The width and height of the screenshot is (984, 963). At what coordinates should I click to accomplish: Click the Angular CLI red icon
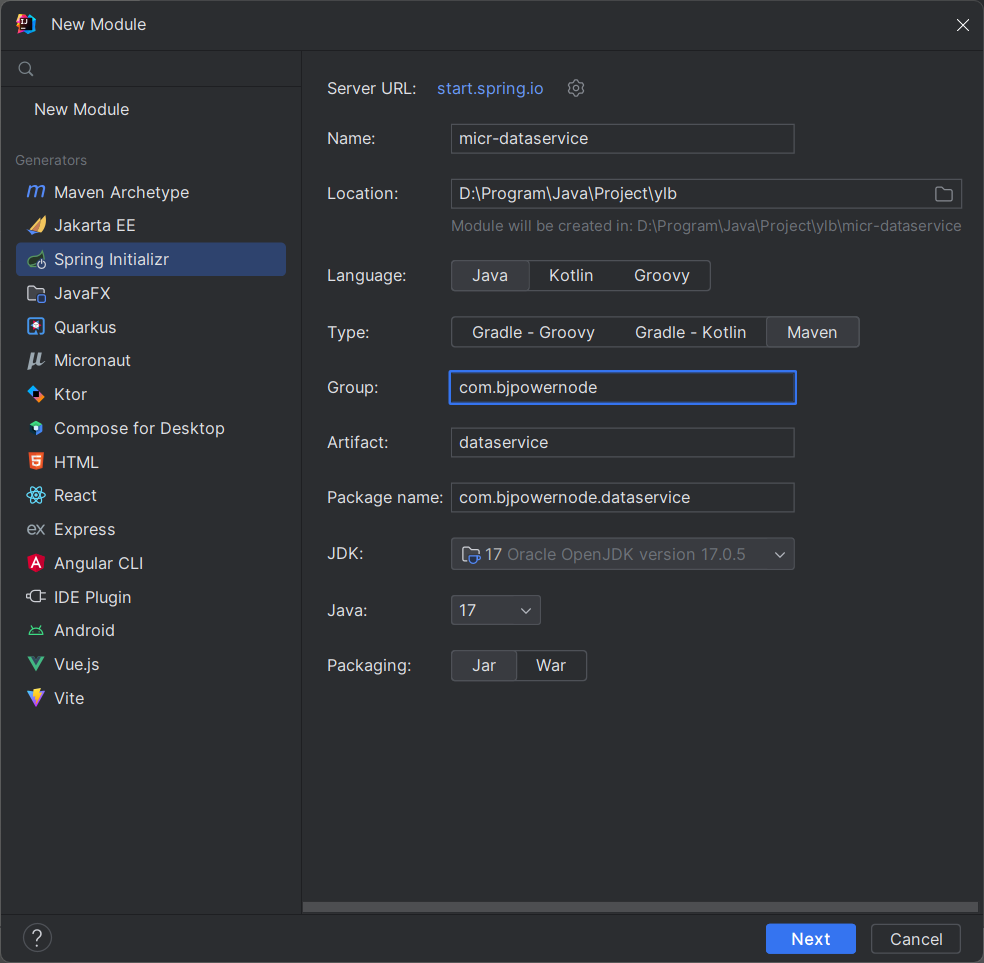[x=36, y=563]
